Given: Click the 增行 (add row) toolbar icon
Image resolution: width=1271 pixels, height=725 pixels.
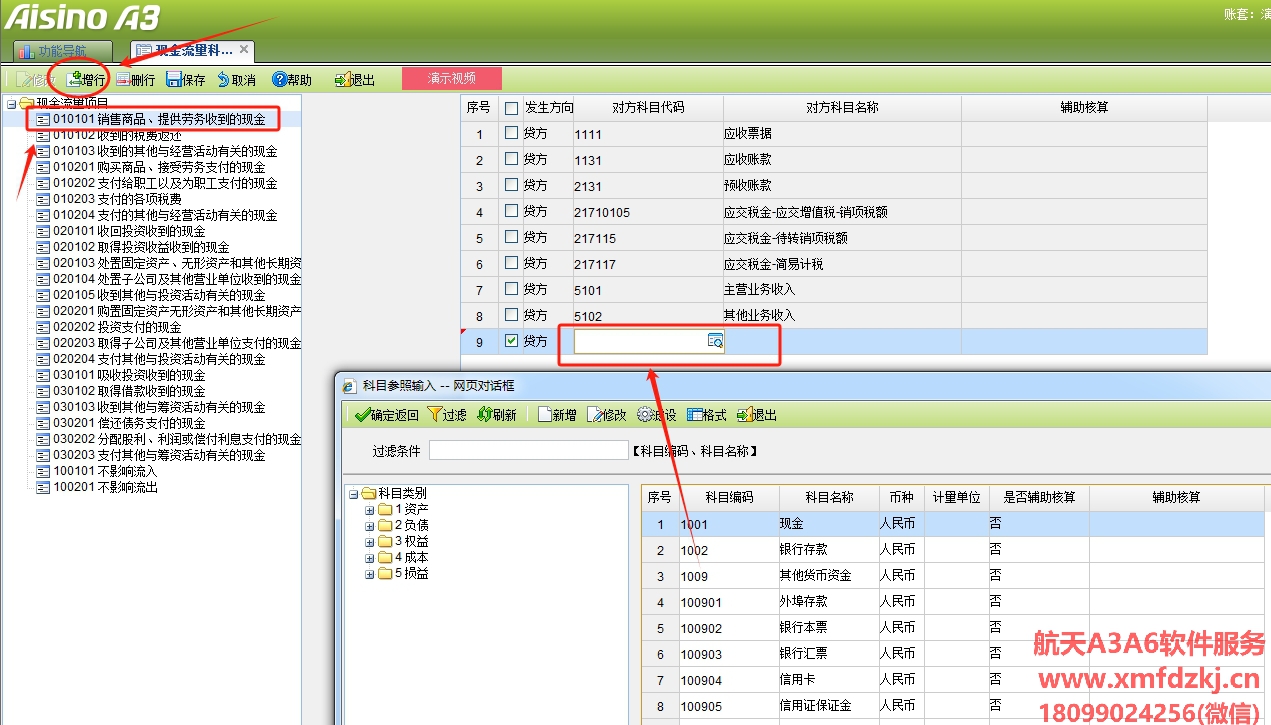Looking at the screenshot, I should [75, 80].
